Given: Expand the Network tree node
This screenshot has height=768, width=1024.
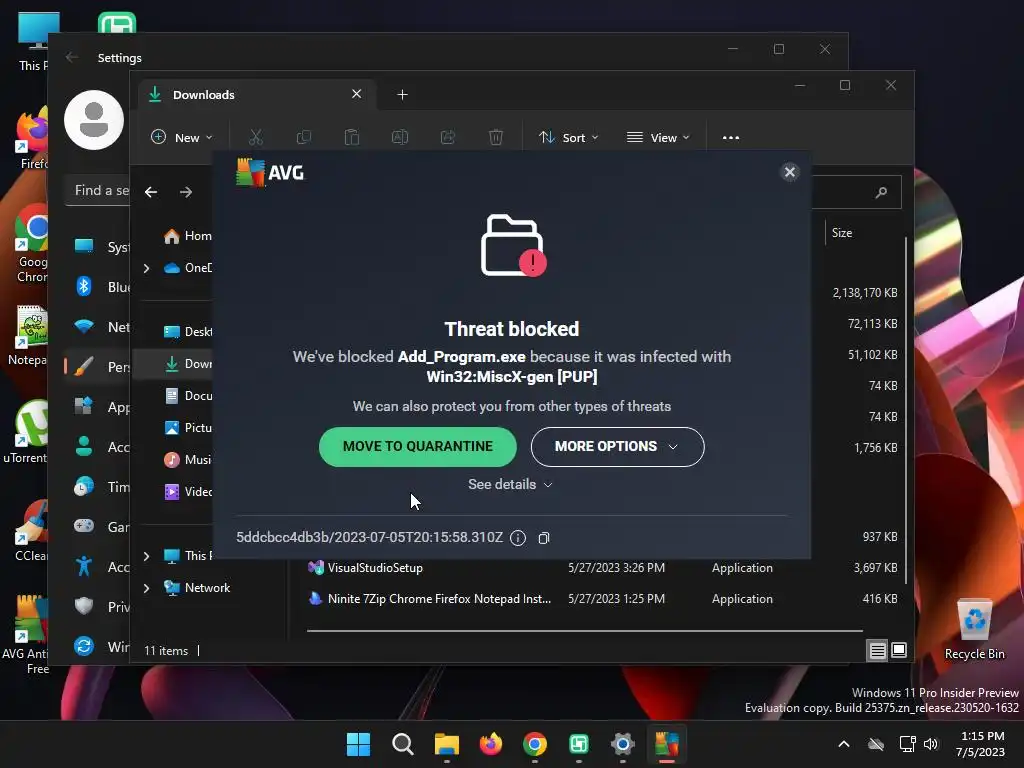Looking at the screenshot, I should (x=146, y=588).
